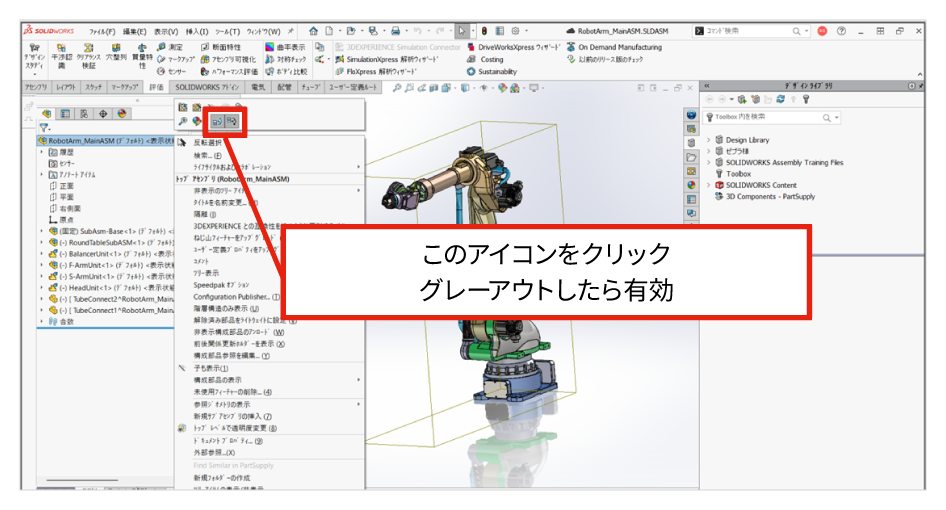Image resolution: width=946 pixels, height=510 pixels.
Task: Click the home icon in the top toolbar
Action: (x=313, y=31)
